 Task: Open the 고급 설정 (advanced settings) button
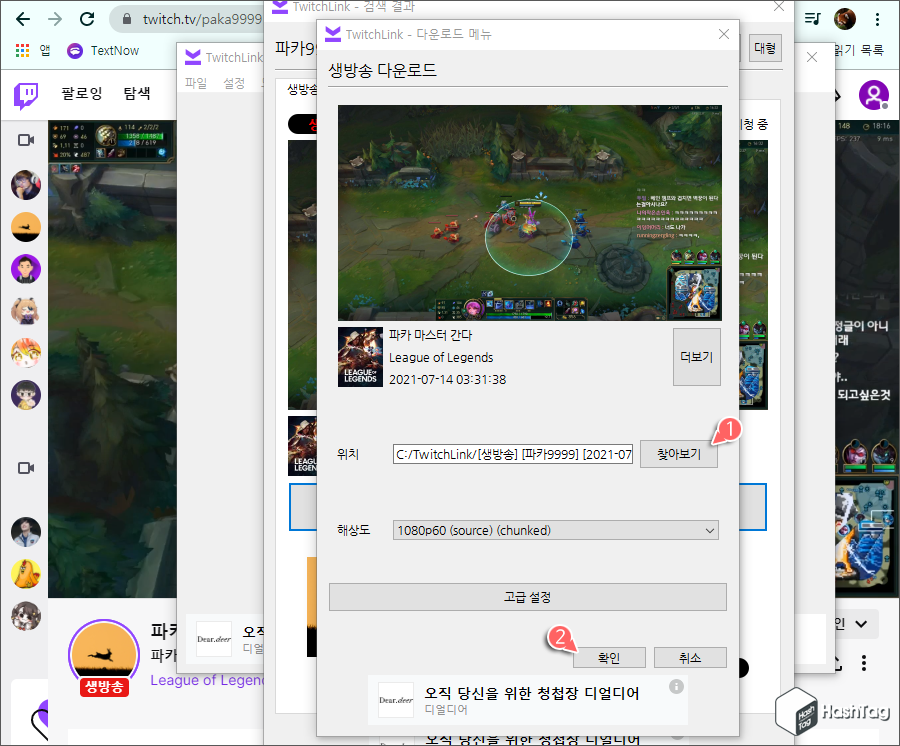527,597
